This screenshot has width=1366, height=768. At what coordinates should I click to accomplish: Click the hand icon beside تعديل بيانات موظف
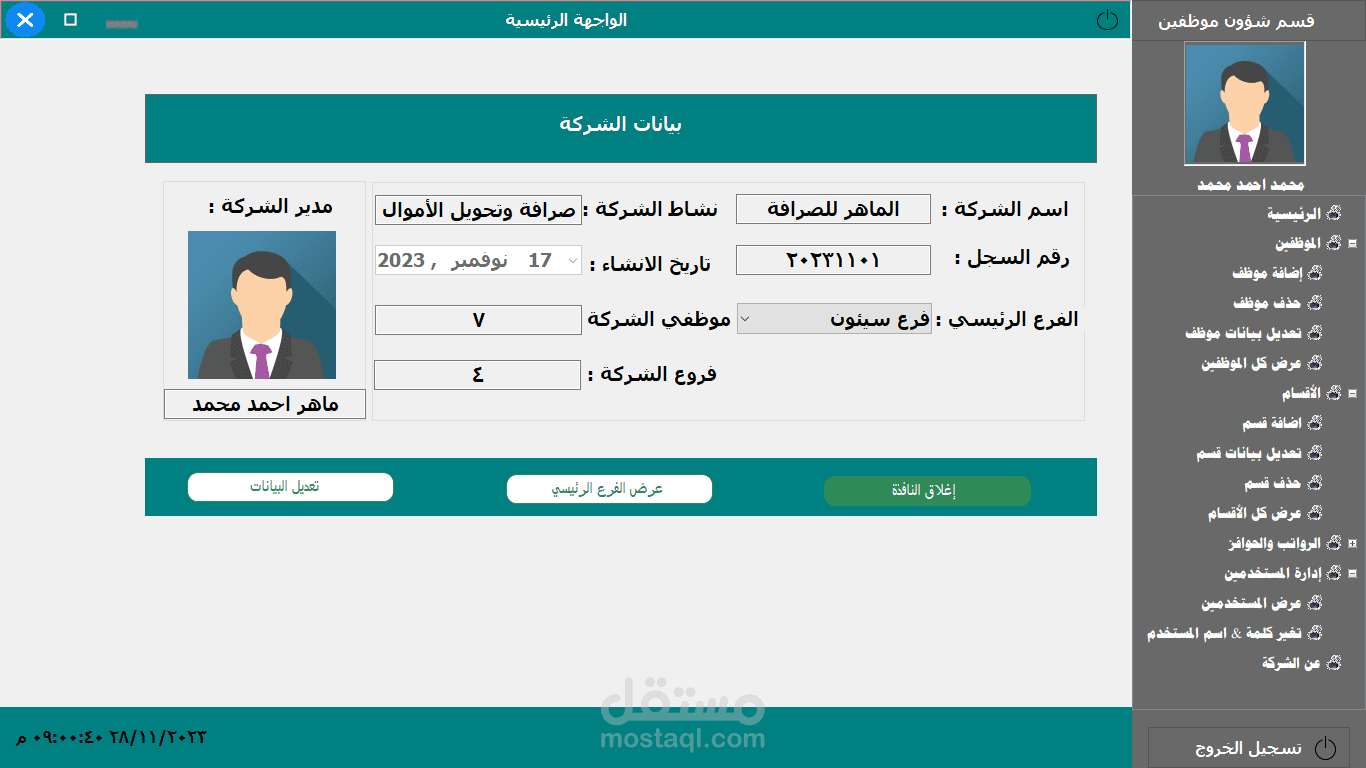pos(1315,333)
